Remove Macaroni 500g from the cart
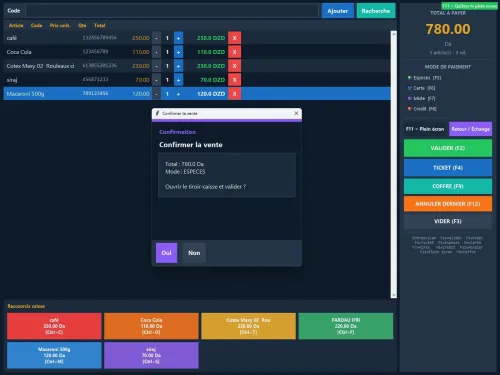500x375 pixels. (x=234, y=94)
